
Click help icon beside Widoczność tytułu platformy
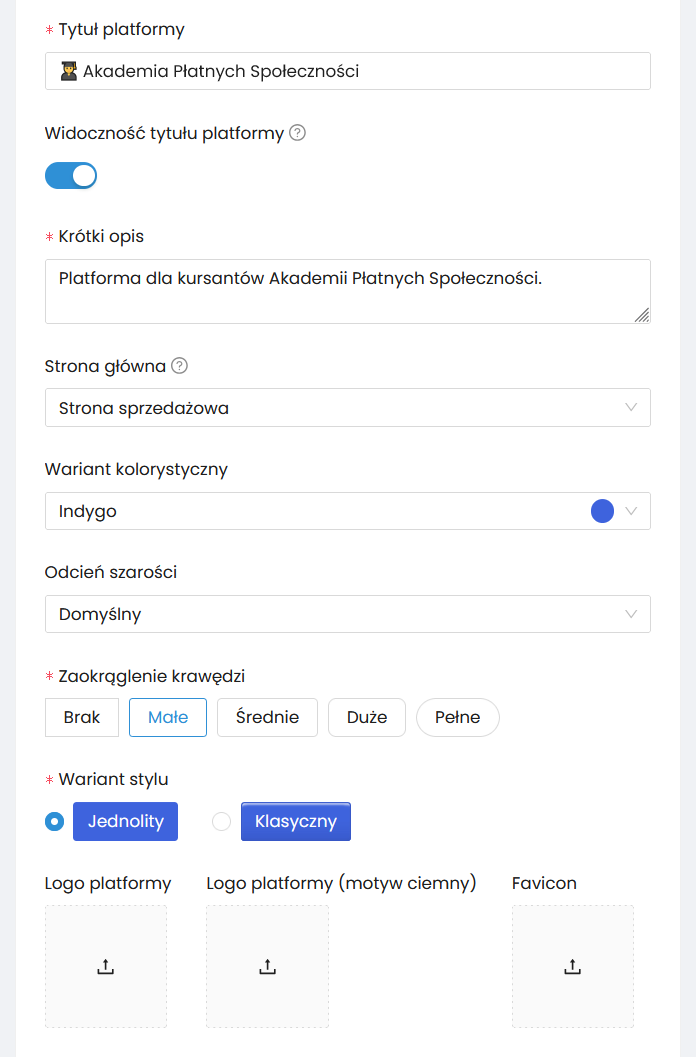pyautogui.click(x=297, y=133)
